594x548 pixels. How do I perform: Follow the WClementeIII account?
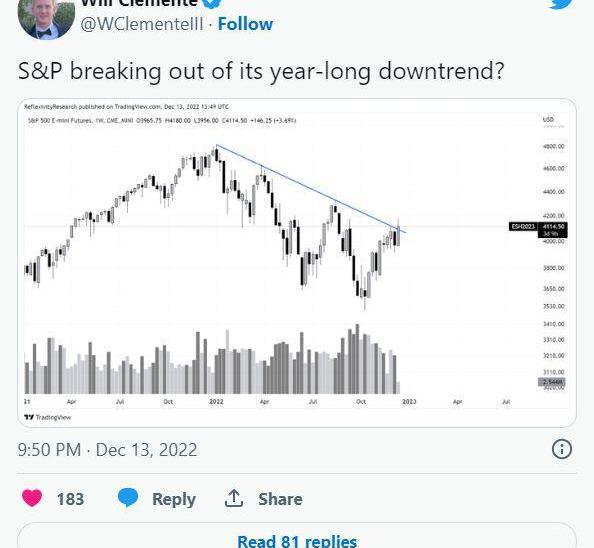[x=245, y=24]
